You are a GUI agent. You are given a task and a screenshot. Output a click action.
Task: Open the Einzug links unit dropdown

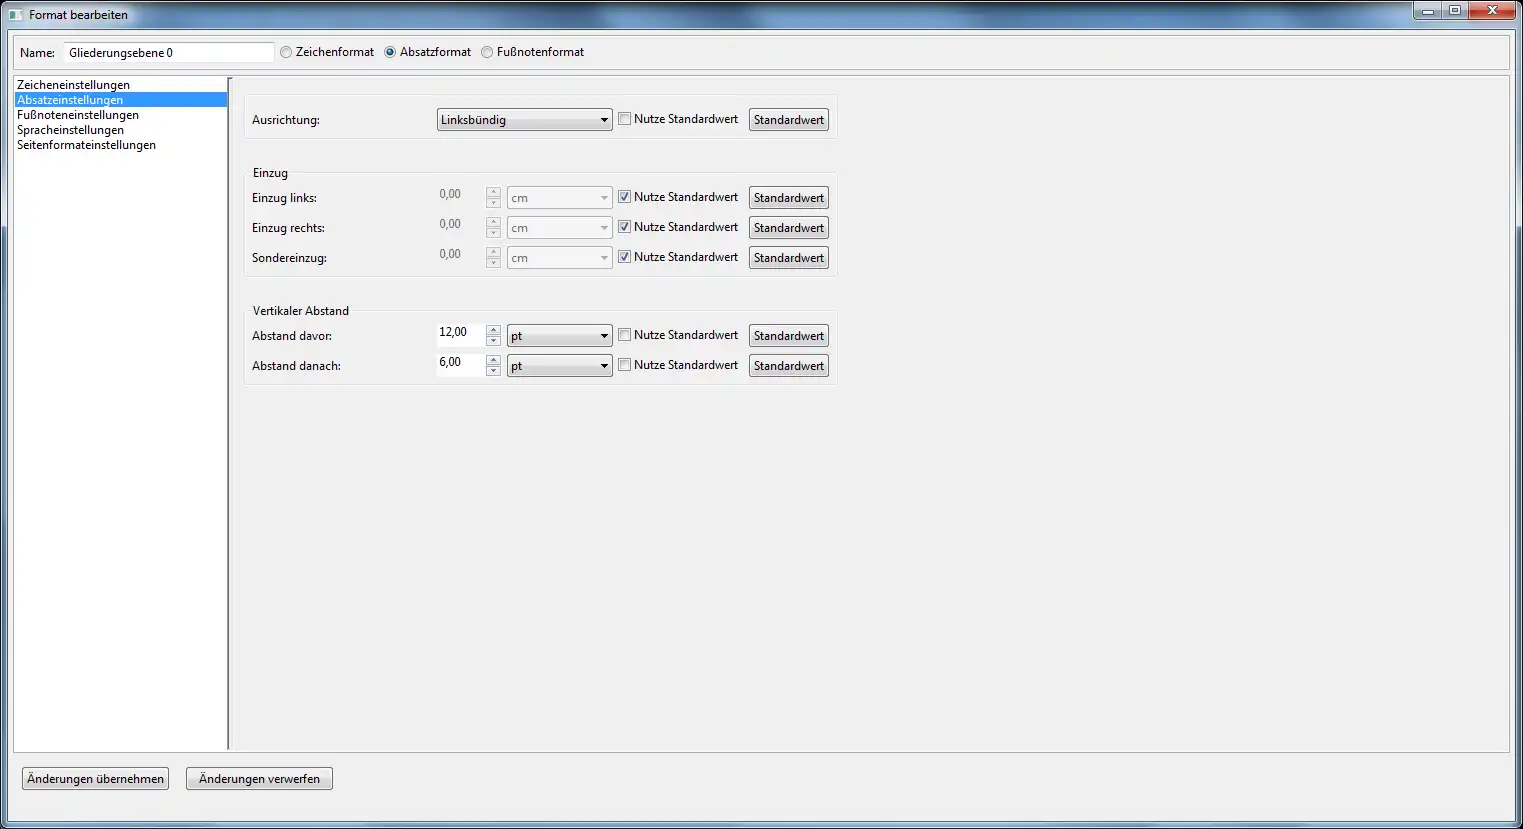[x=560, y=198]
